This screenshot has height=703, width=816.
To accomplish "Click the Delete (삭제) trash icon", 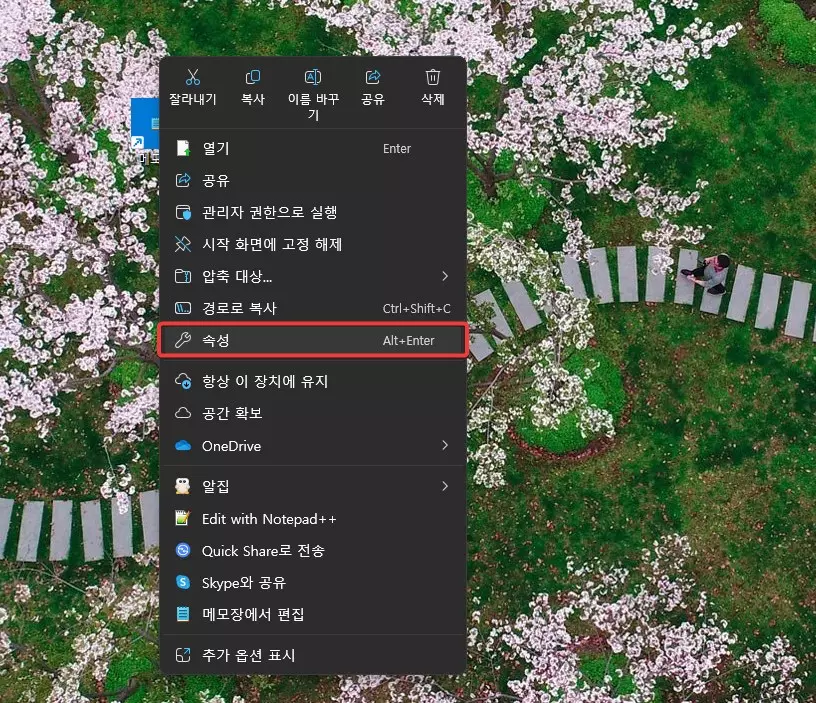I will pyautogui.click(x=432, y=77).
